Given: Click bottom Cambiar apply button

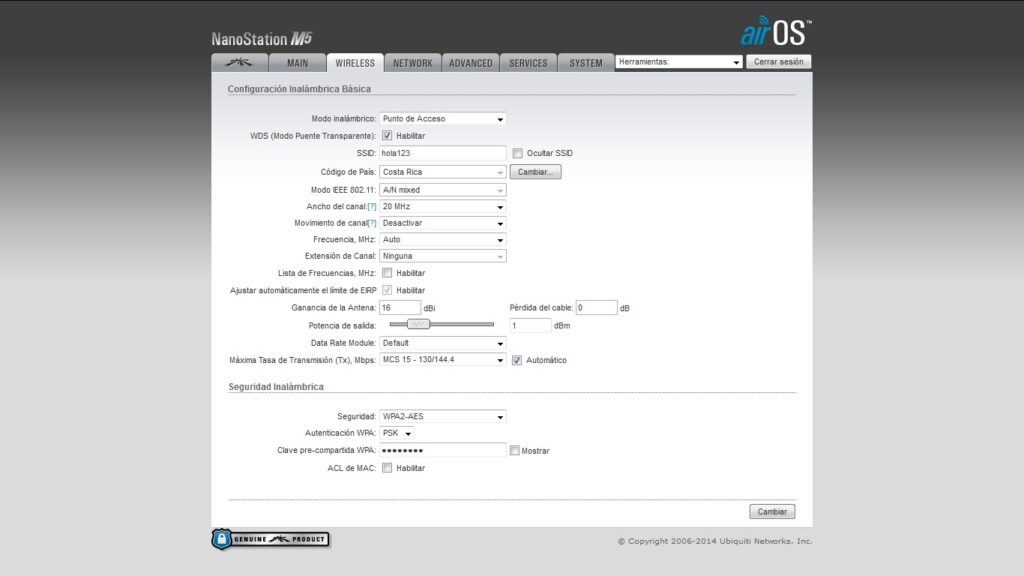Looking at the screenshot, I should coord(772,511).
